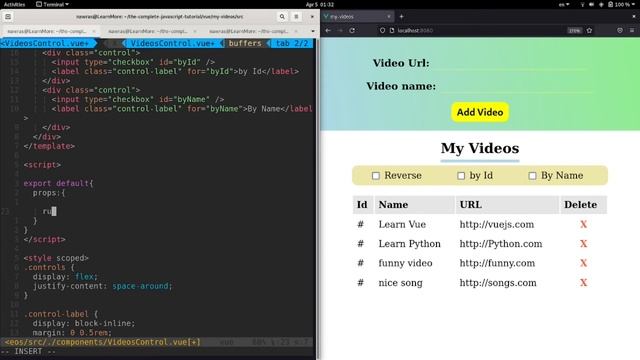Open the clock showing Apr 5 01:32
Image resolution: width=640 pixels, height=360 pixels.
[320, 4]
